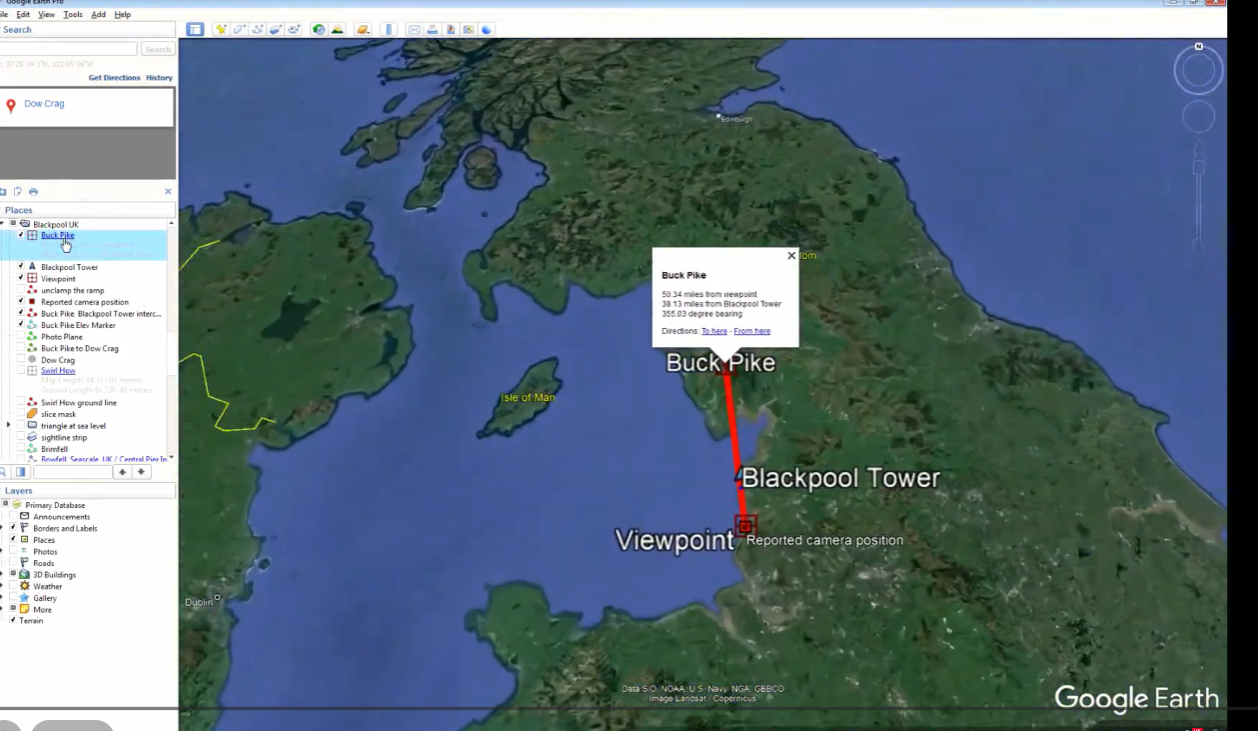Click the Record a Tour icon
Image resolution: width=1258 pixels, height=731 pixels.
point(294,29)
